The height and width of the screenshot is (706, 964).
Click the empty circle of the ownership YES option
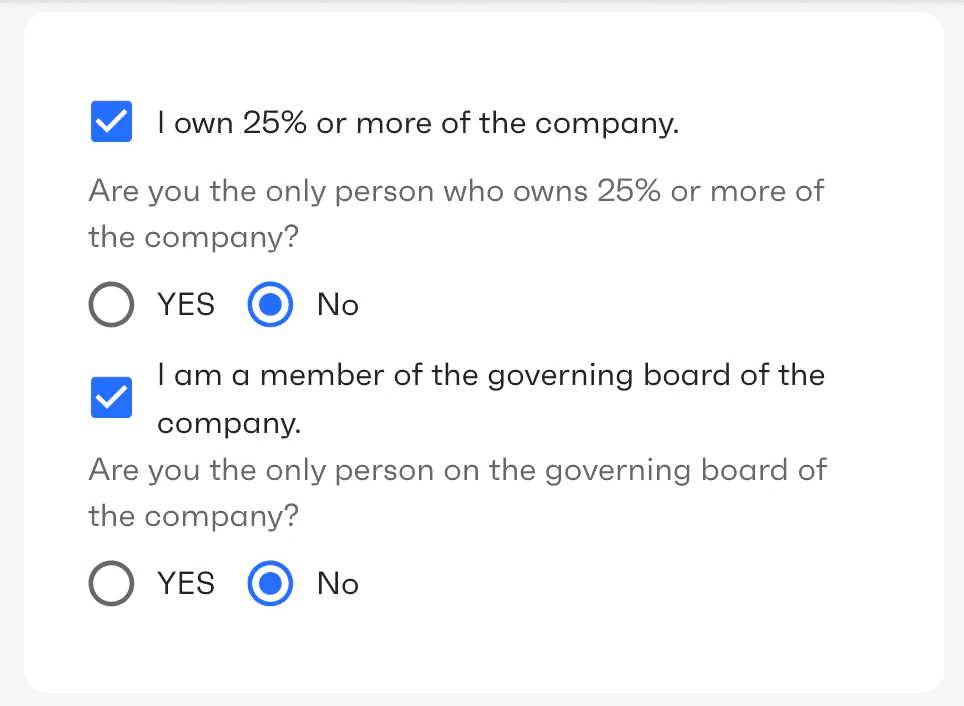[111, 305]
